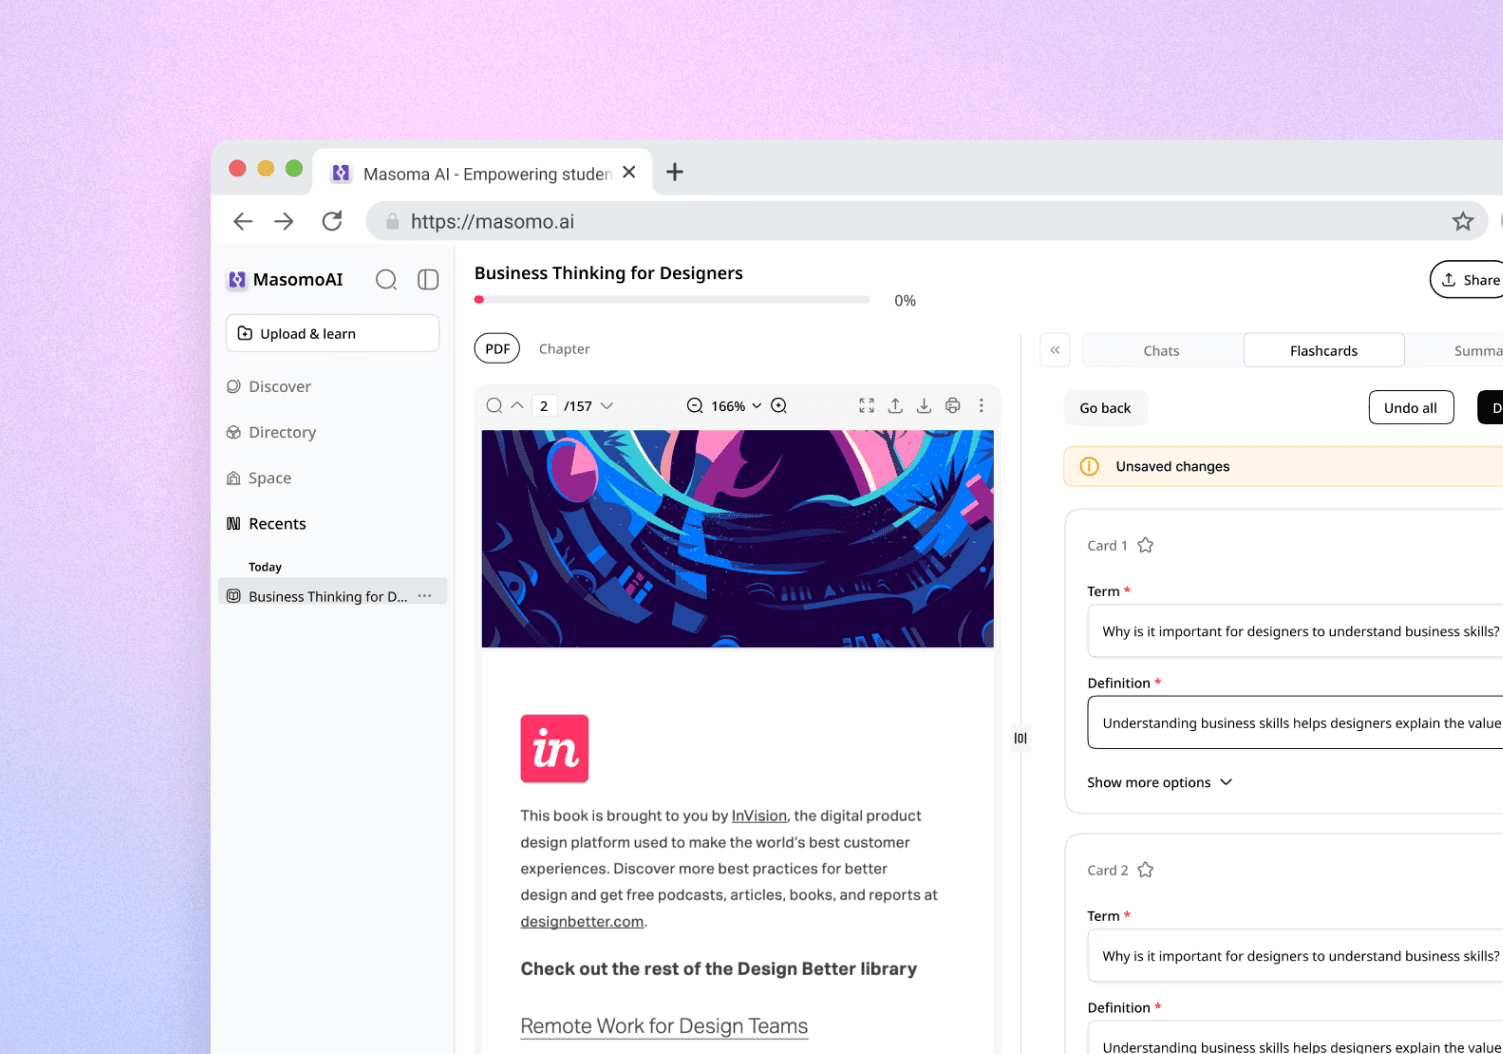Open the Recents section
Viewport: 1503px width, 1054px height.
267,524
